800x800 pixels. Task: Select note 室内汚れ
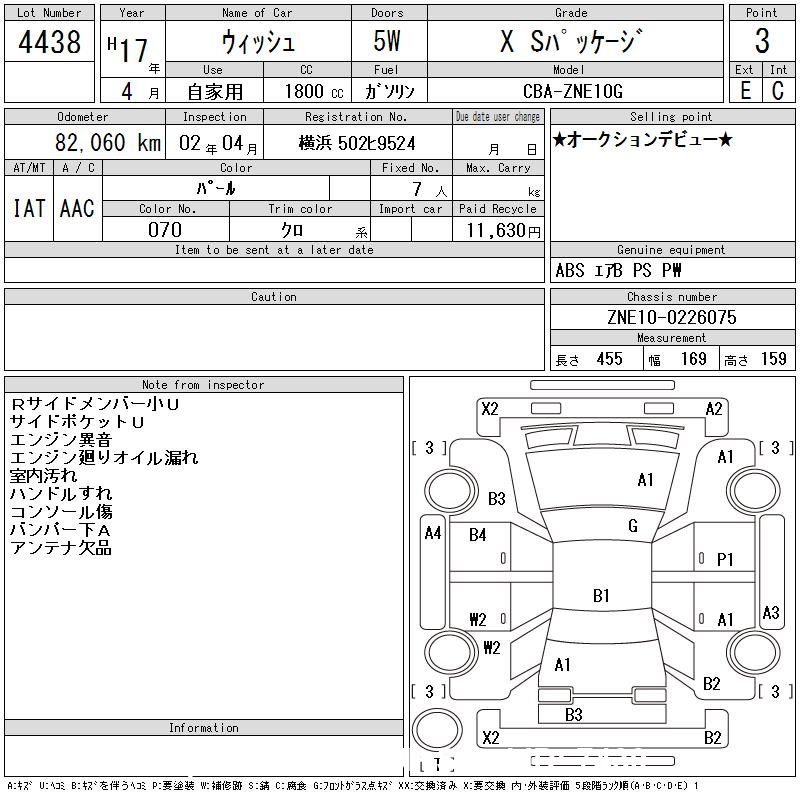(x=43, y=476)
